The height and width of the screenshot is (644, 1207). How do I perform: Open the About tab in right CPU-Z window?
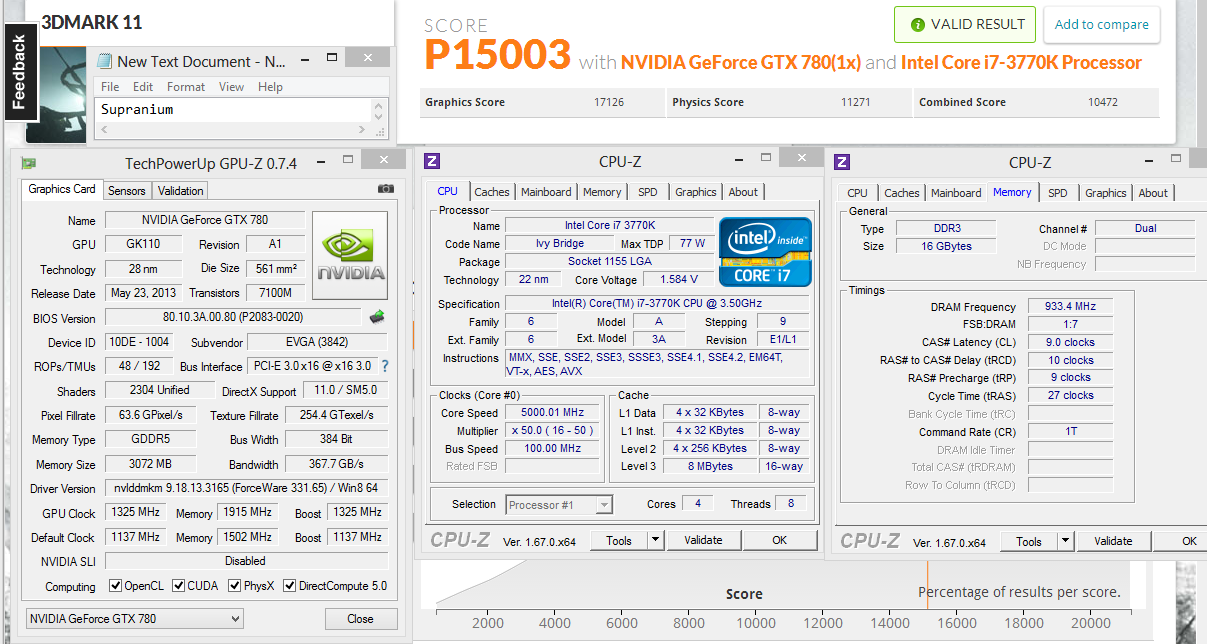(1153, 193)
